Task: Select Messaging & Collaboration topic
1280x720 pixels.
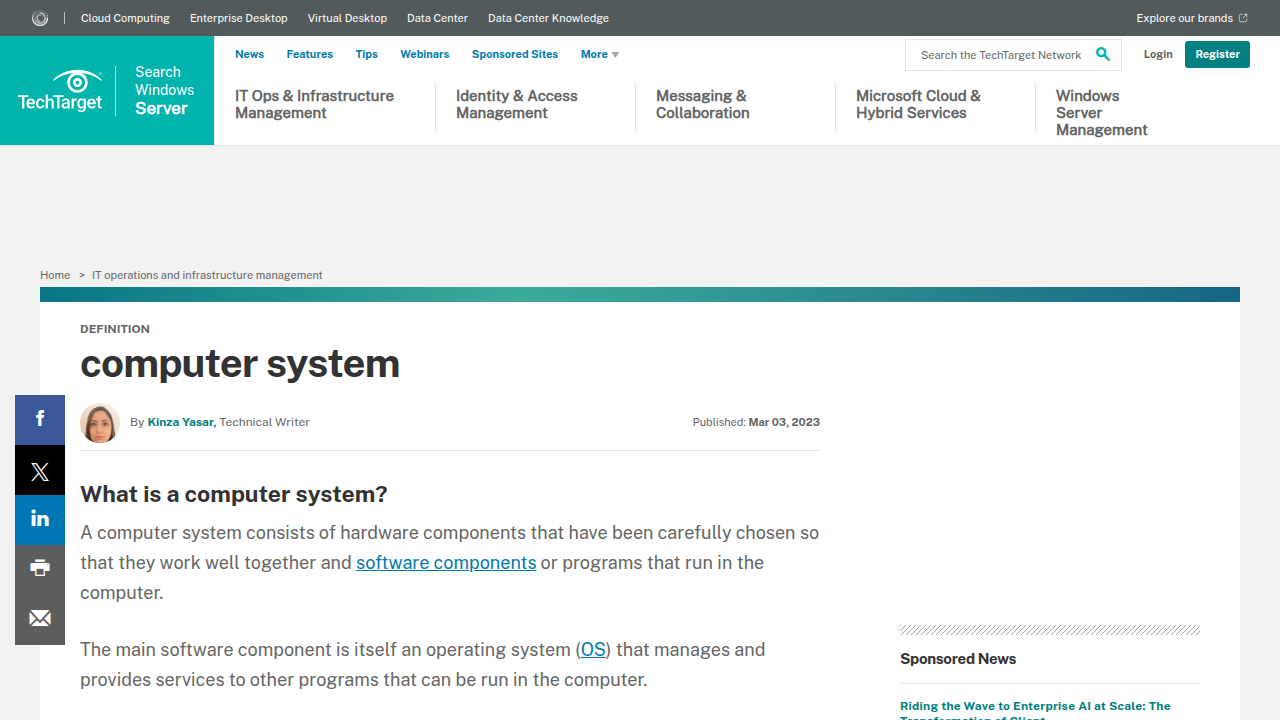Action: 703,104
